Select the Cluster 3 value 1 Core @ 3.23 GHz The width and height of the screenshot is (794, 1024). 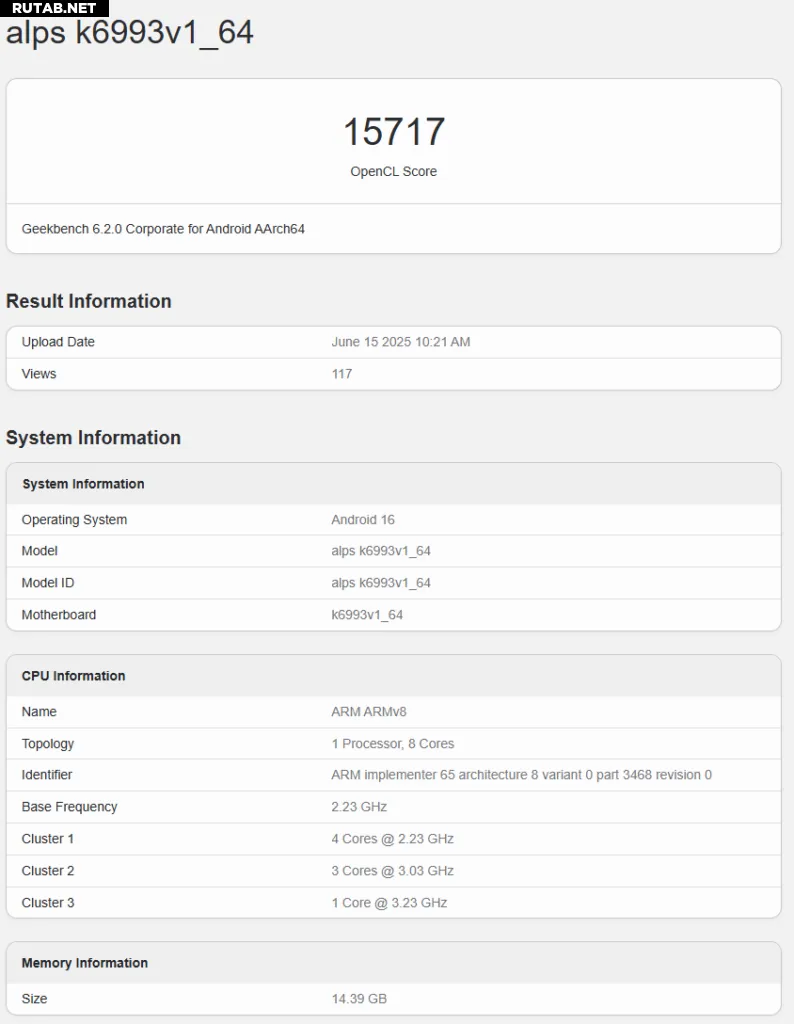[389, 903]
